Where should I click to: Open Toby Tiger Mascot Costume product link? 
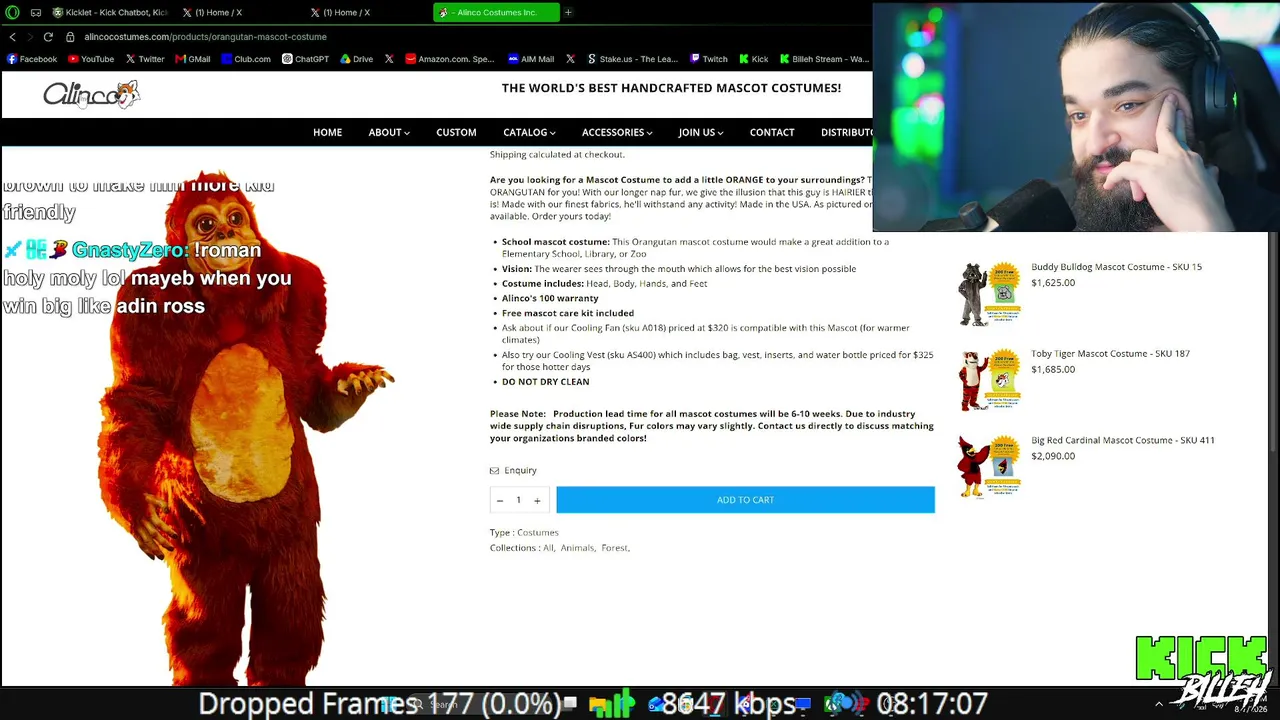pos(1110,354)
